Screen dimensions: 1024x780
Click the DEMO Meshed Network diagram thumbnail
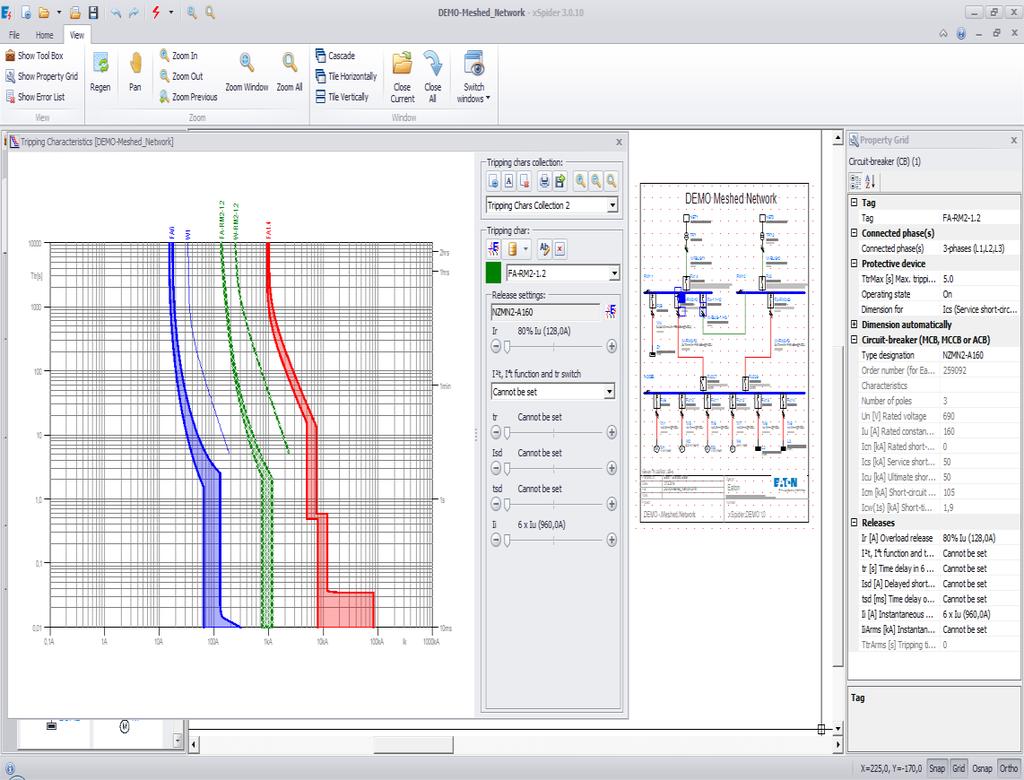(x=724, y=353)
